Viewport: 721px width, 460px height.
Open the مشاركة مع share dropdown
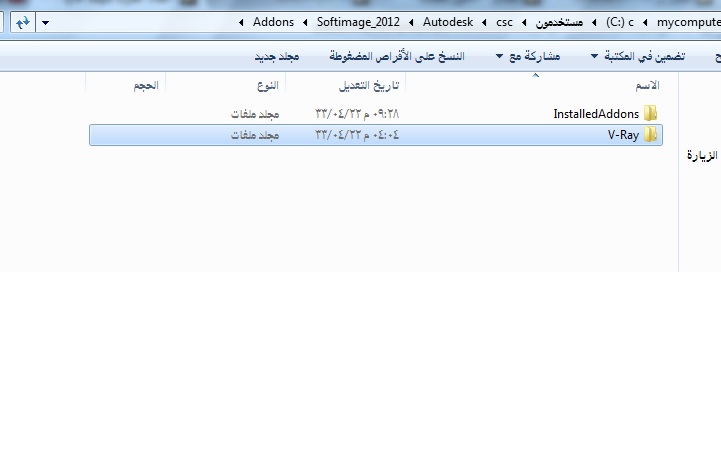click(x=528, y=56)
